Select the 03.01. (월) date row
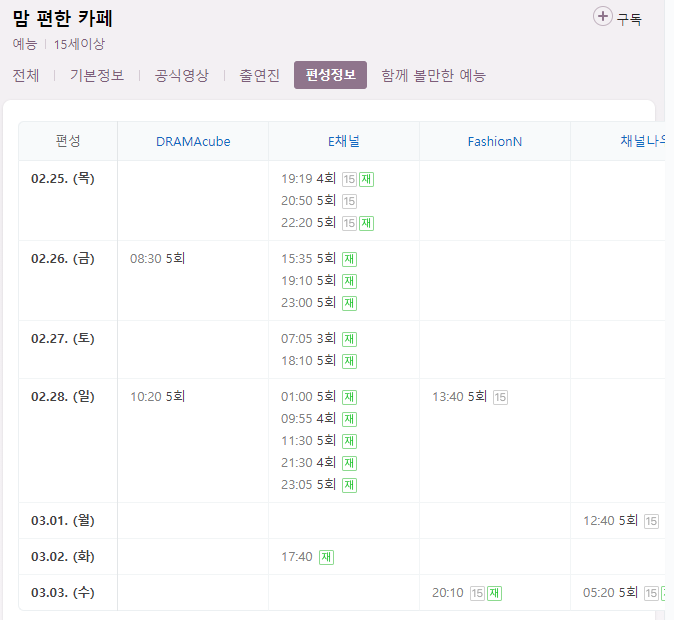Image resolution: width=674 pixels, height=620 pixels. click(x=63, y=520)
